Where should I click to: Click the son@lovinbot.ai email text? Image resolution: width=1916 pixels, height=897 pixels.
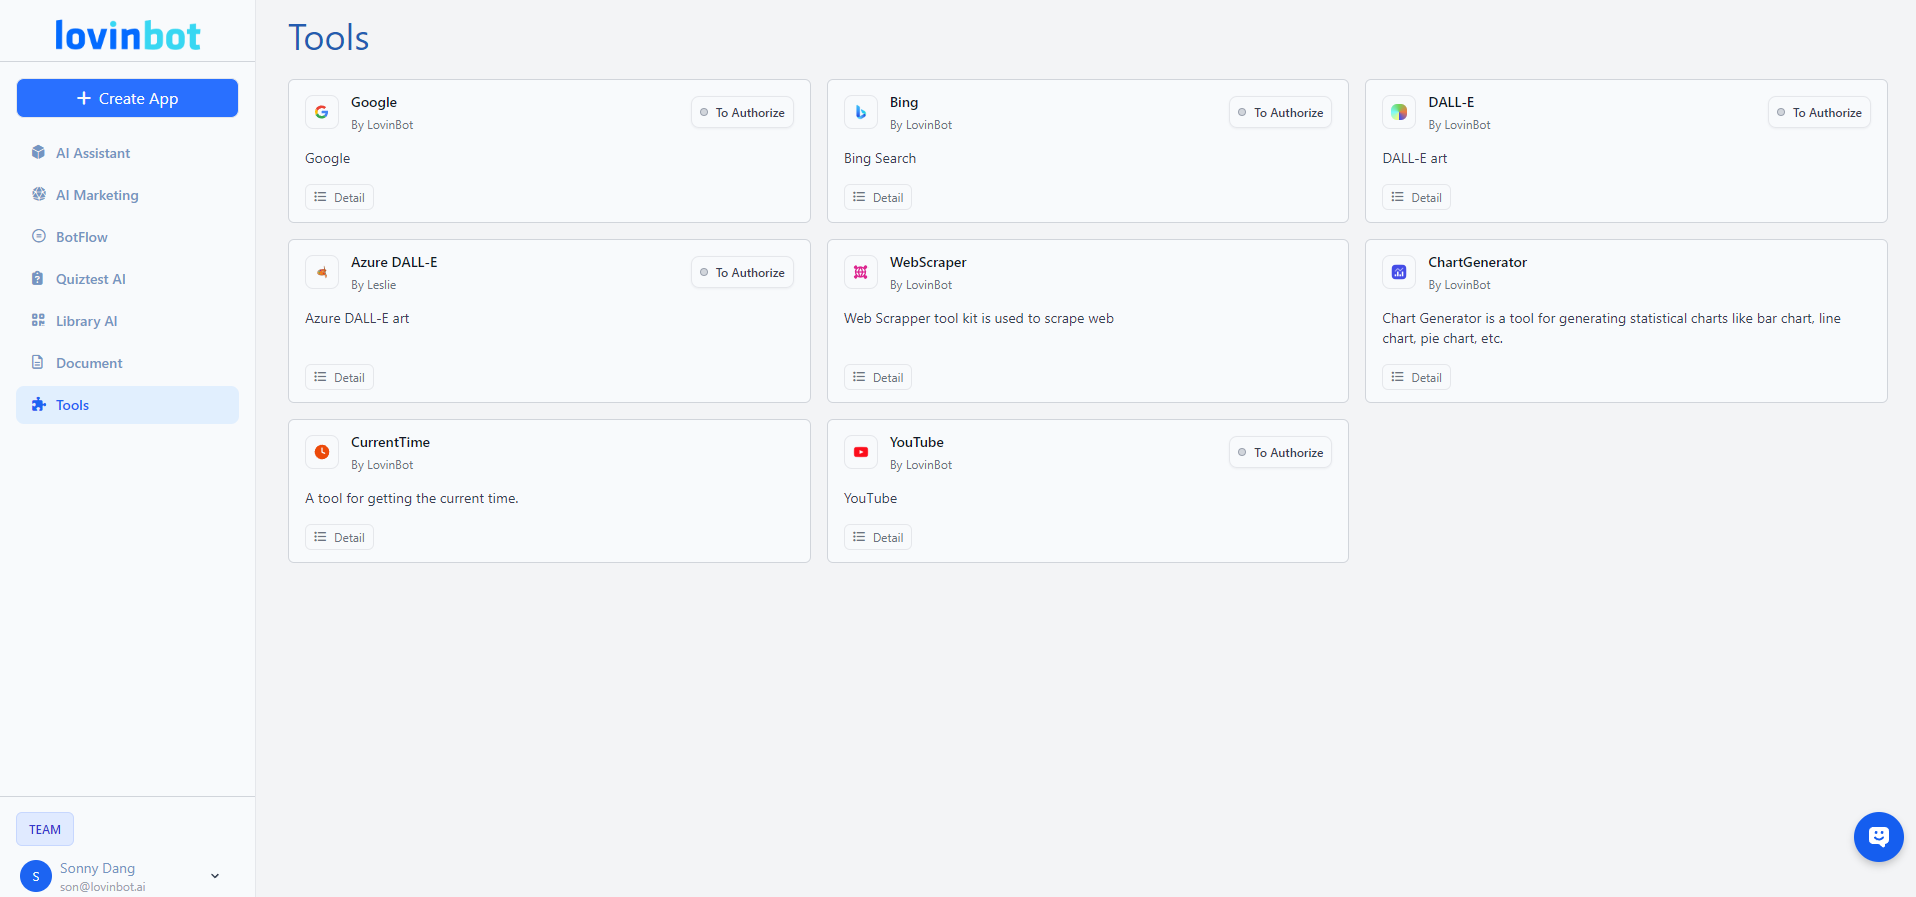tap(102, 887)
